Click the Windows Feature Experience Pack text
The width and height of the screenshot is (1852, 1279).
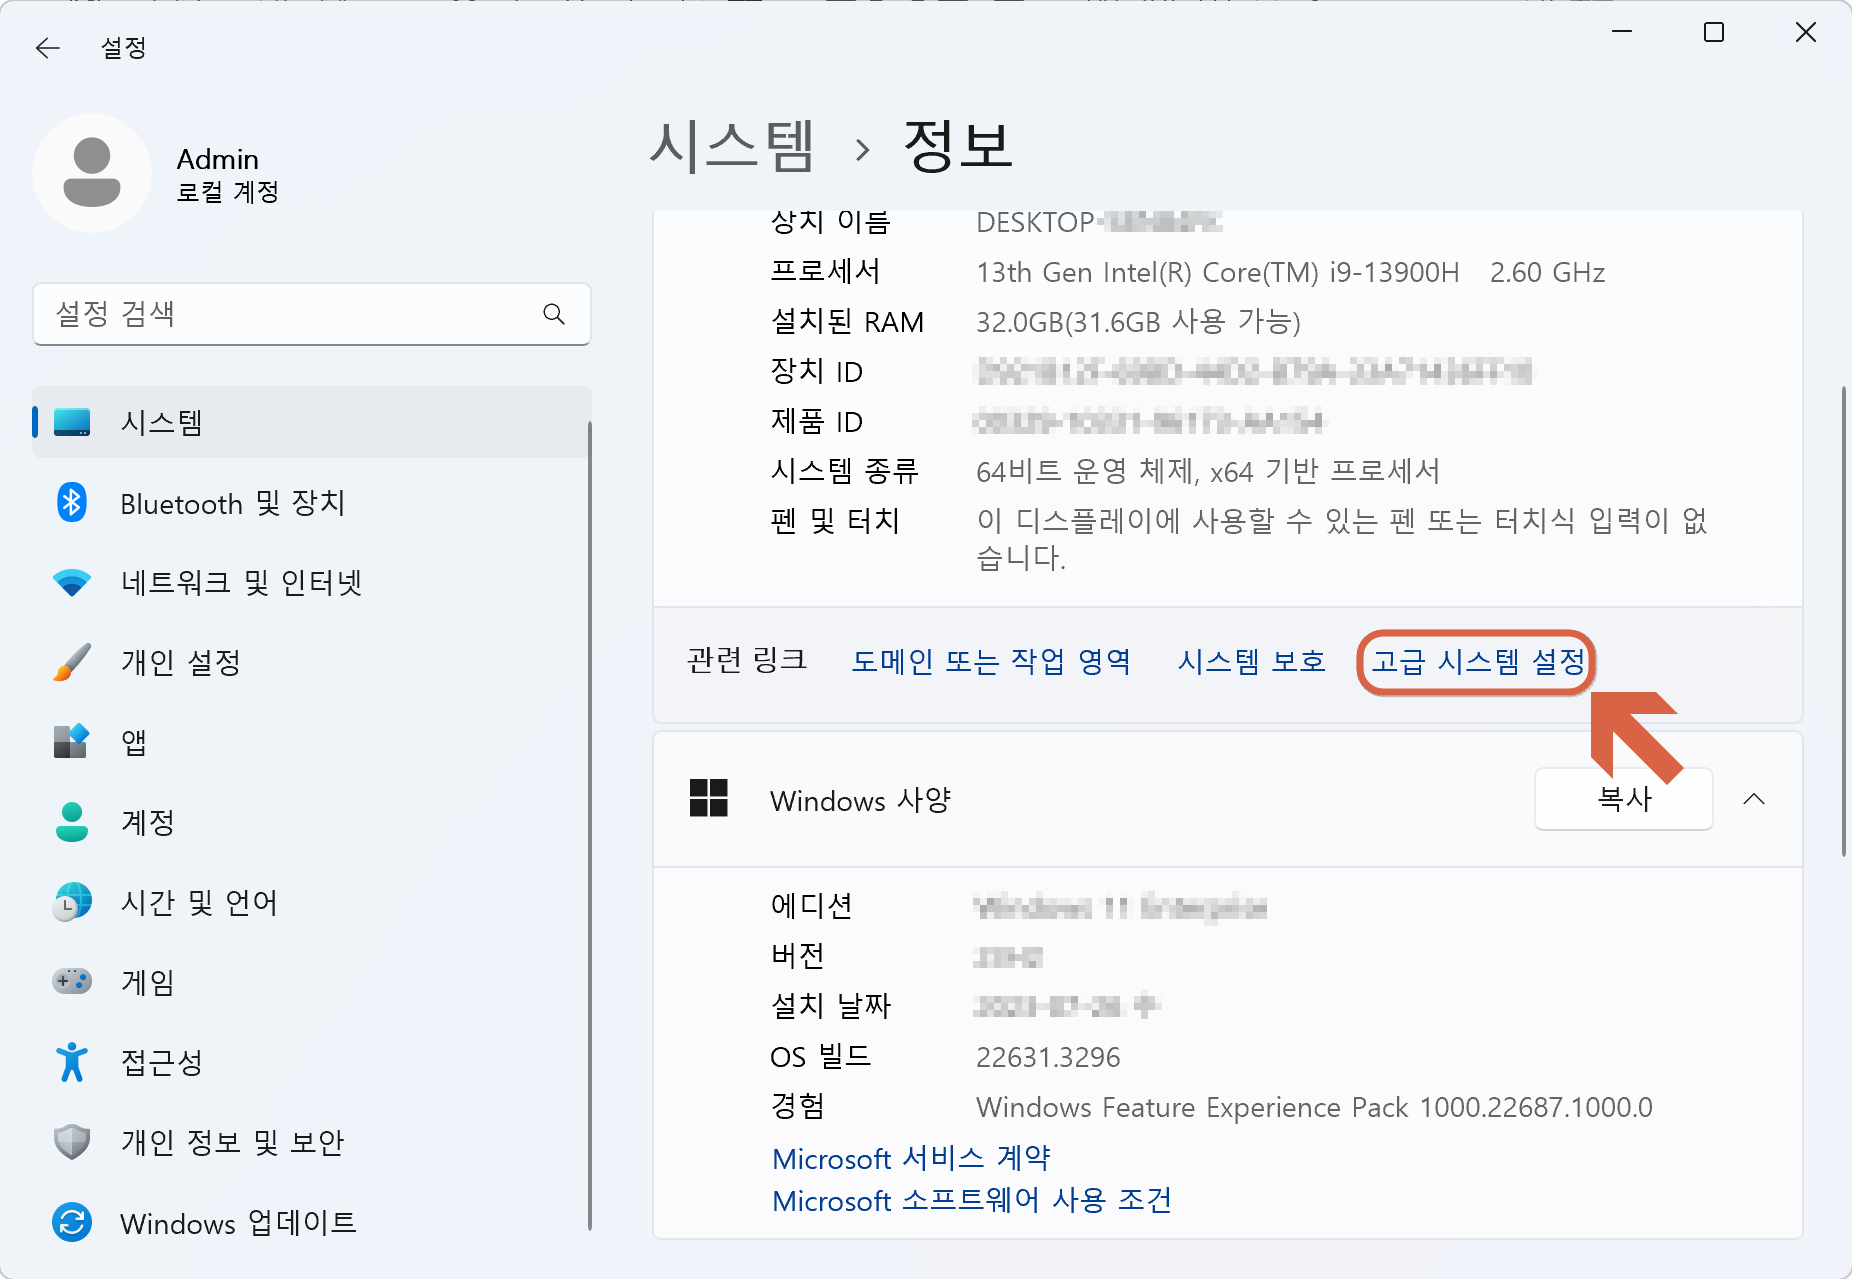click(x=1314, y=1107)
